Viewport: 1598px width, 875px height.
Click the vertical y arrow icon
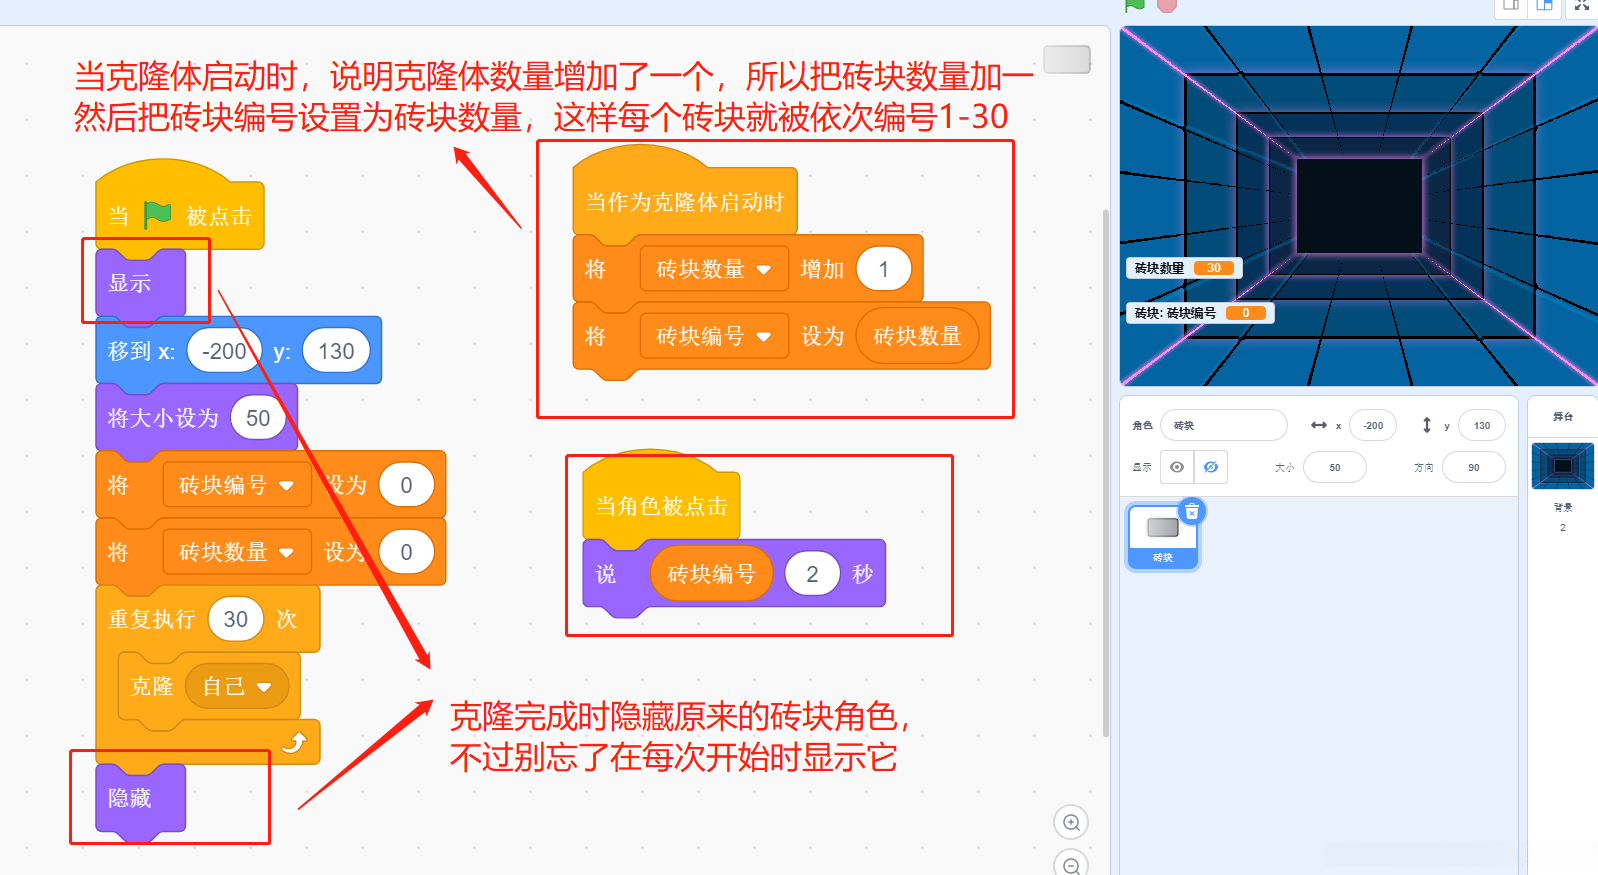pyautogui.click(x=1426, y=425)
